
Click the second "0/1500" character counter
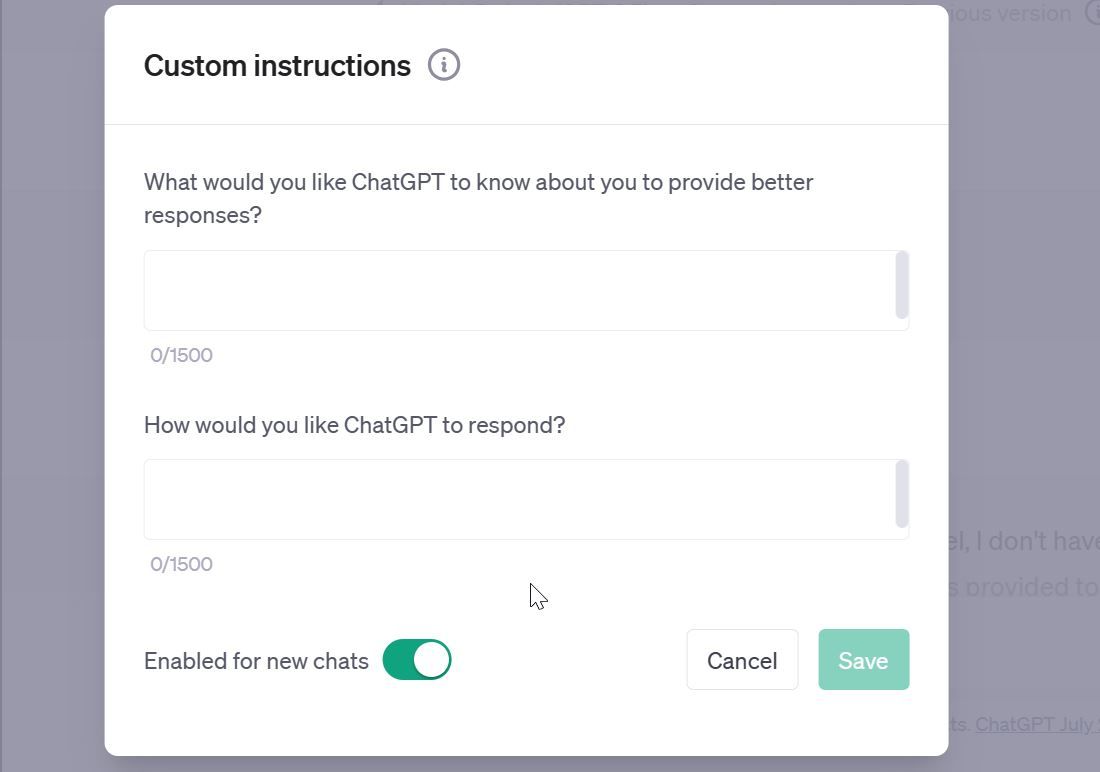(181, 564)
